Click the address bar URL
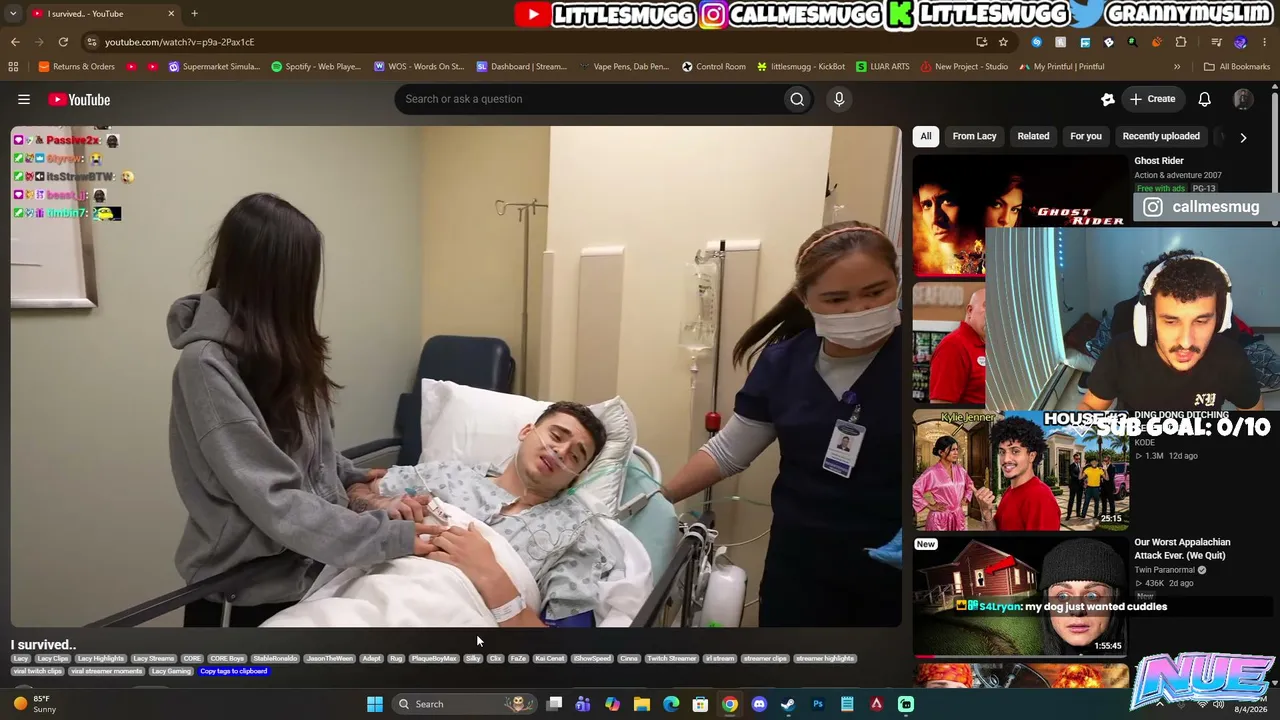The height and width of the screenshot is (720, 1280). pos(179,42)
